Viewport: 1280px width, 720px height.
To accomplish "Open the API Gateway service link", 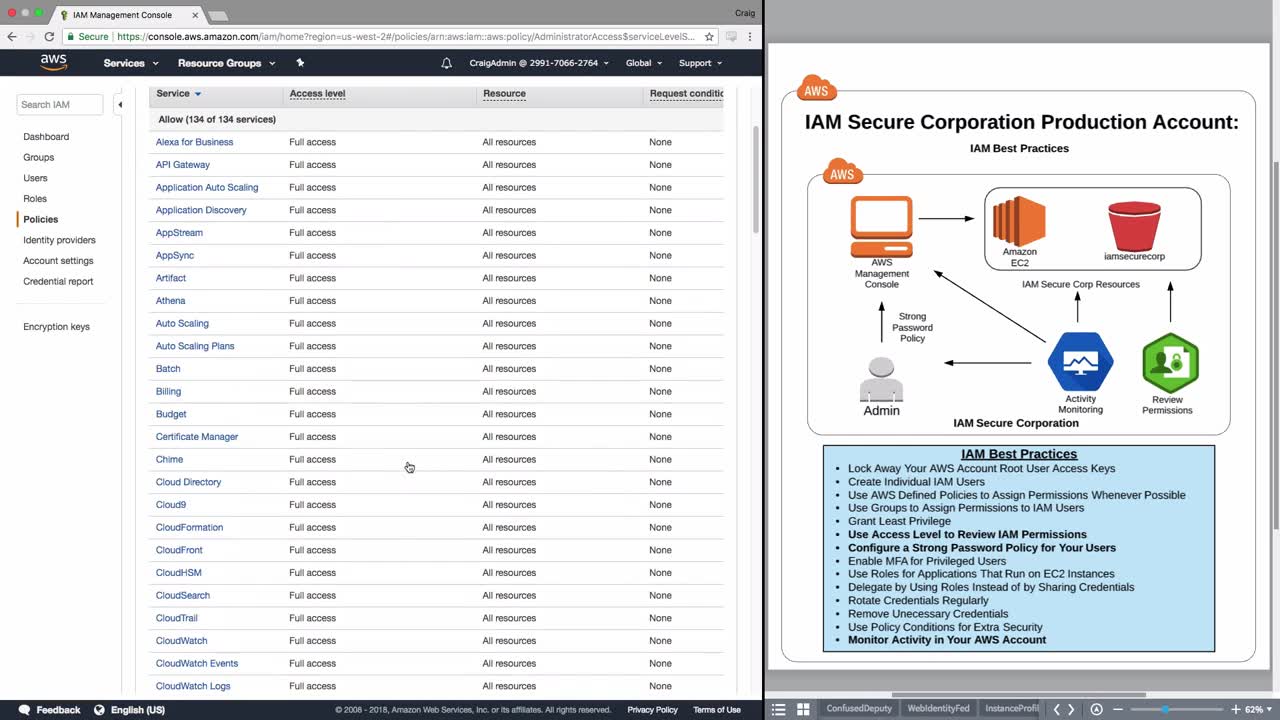I will point(183,165).
